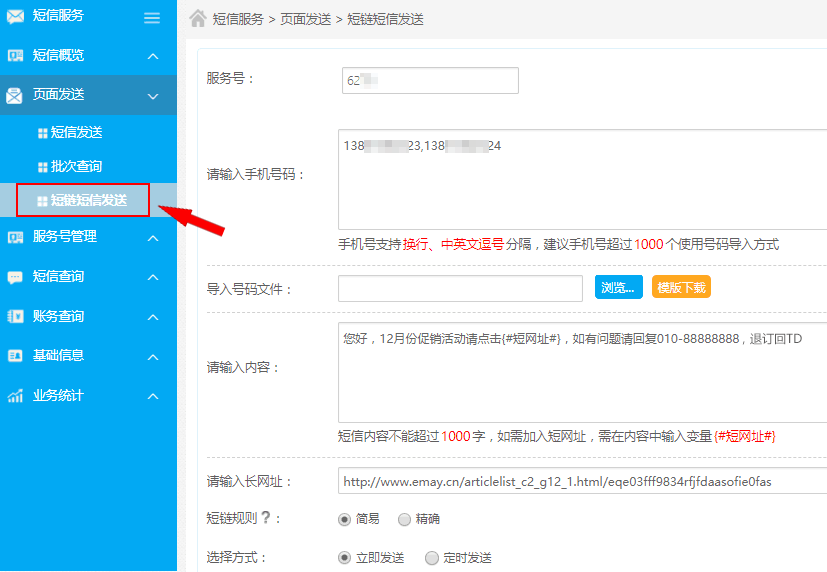Image resolution: width=827 pixels, height=572 pixels.
Task: Select the 精确 short link rule
Action: [x=404, y=519]
